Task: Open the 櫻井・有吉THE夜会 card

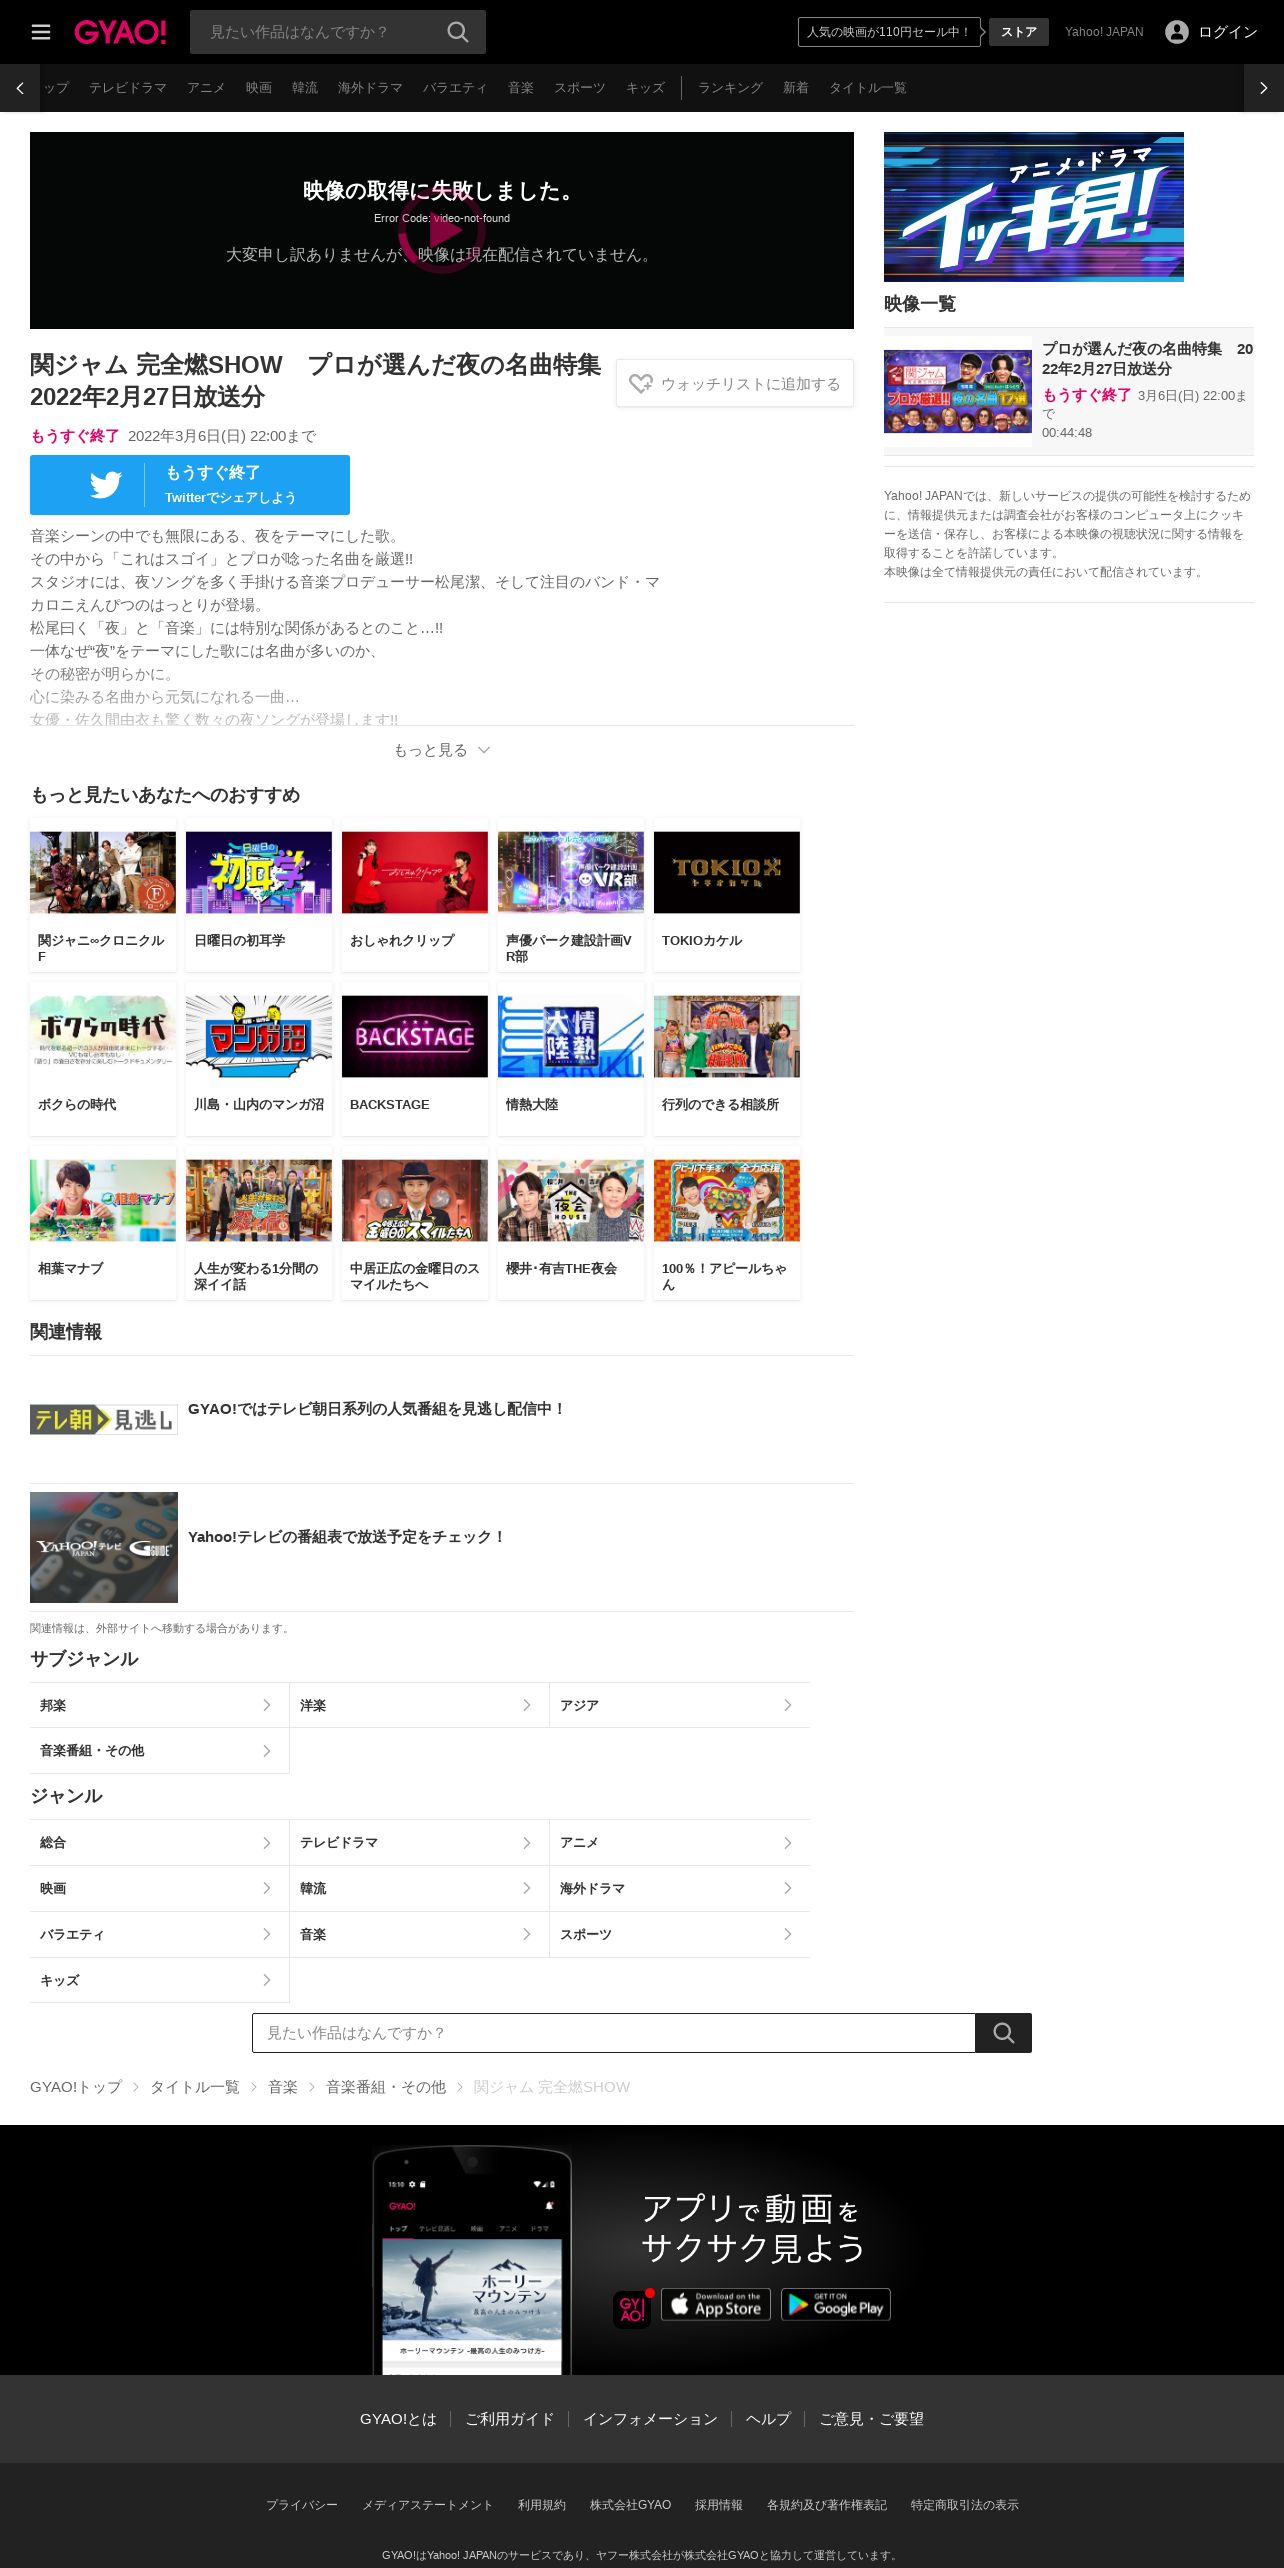Action: (x=571, y=1223)
